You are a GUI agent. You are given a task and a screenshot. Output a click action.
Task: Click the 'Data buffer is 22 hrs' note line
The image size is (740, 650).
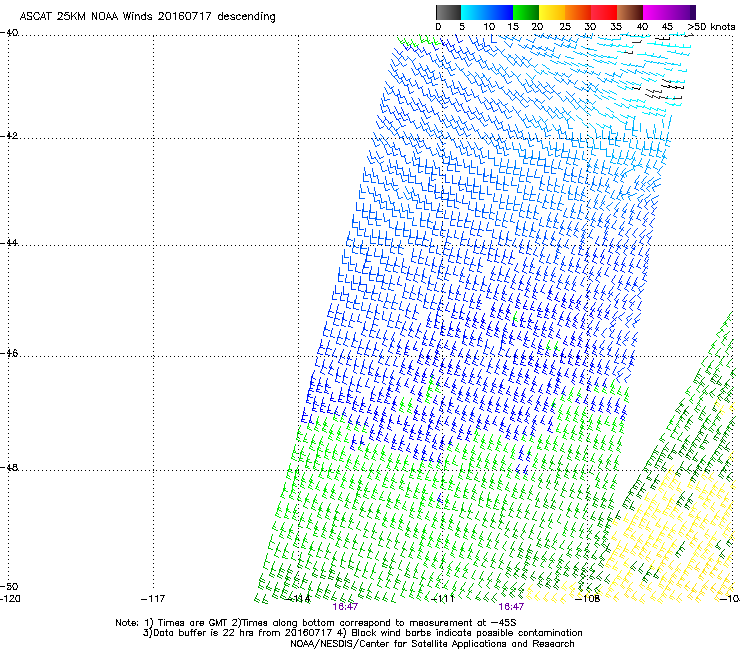362,633
